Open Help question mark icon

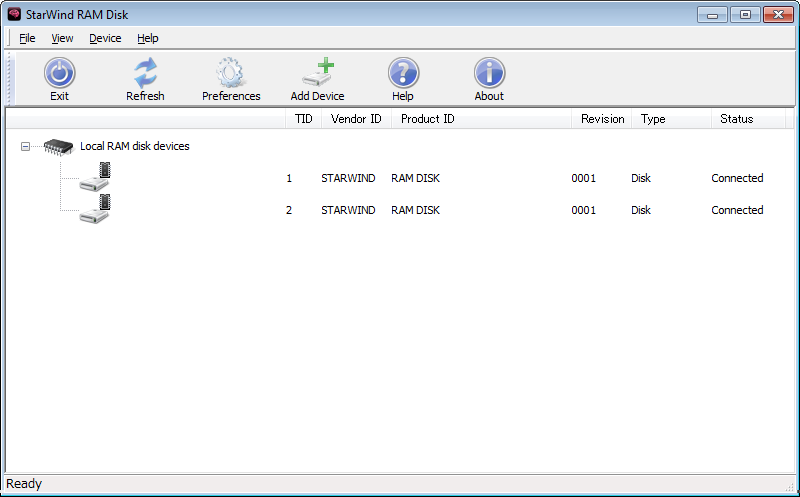tap(403, 72)
